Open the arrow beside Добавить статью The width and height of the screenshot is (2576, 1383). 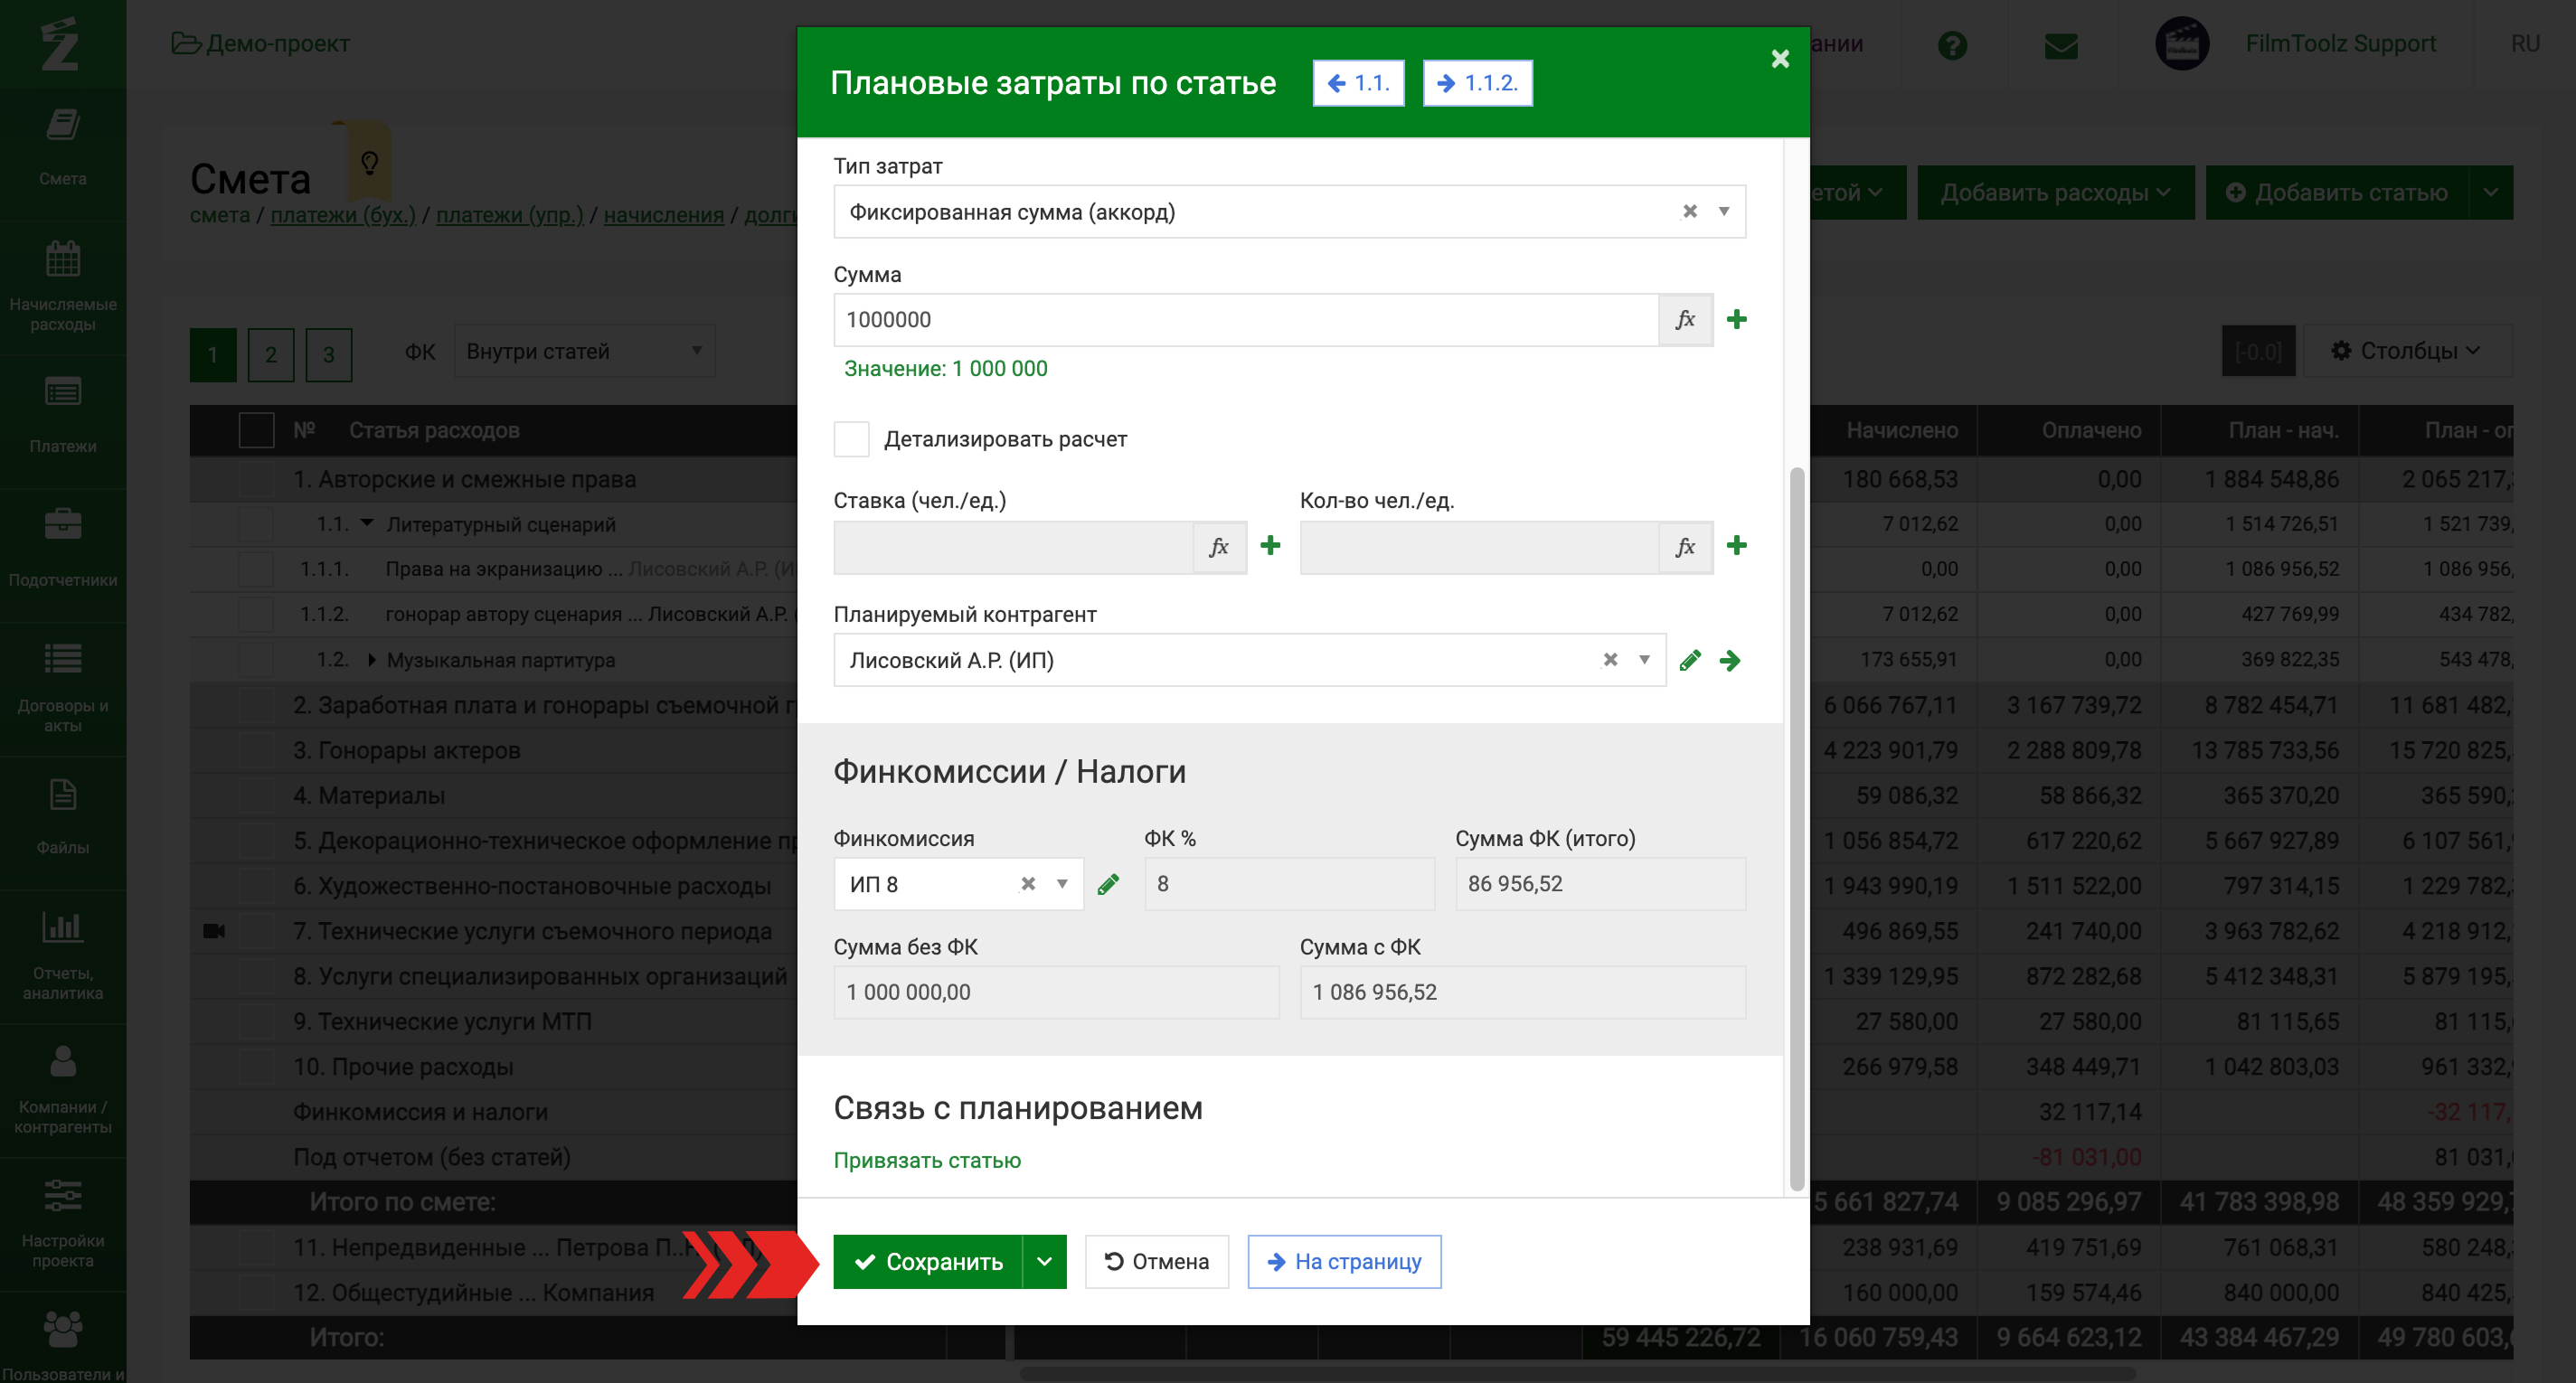coord(2490,192)
